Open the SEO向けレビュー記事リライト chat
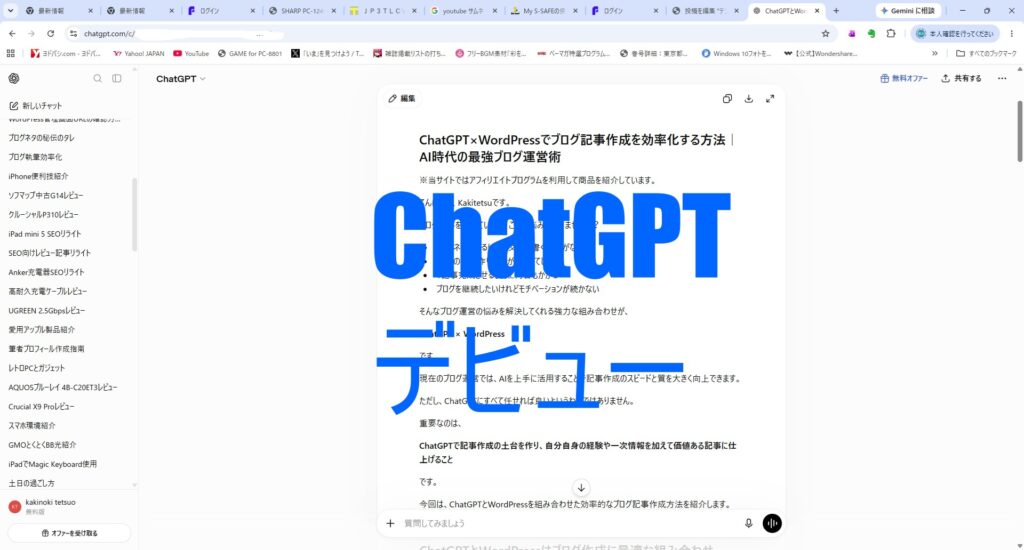 point(50,253)
